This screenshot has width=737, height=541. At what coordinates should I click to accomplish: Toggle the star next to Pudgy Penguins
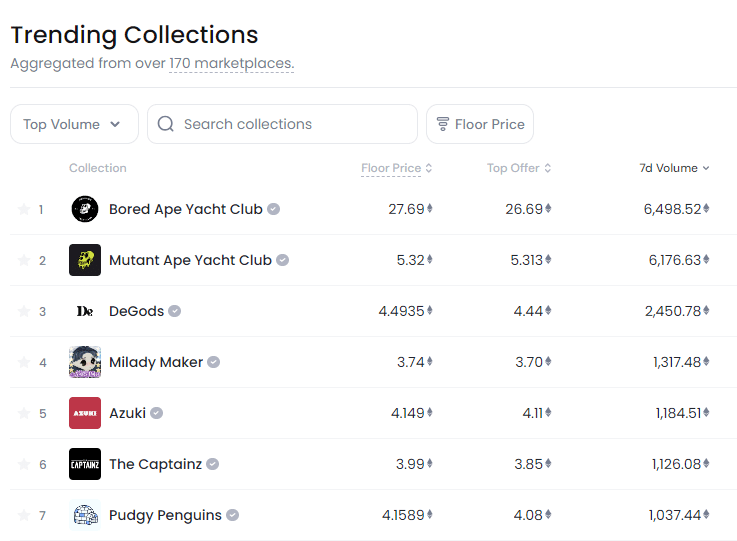coord(24,515)
